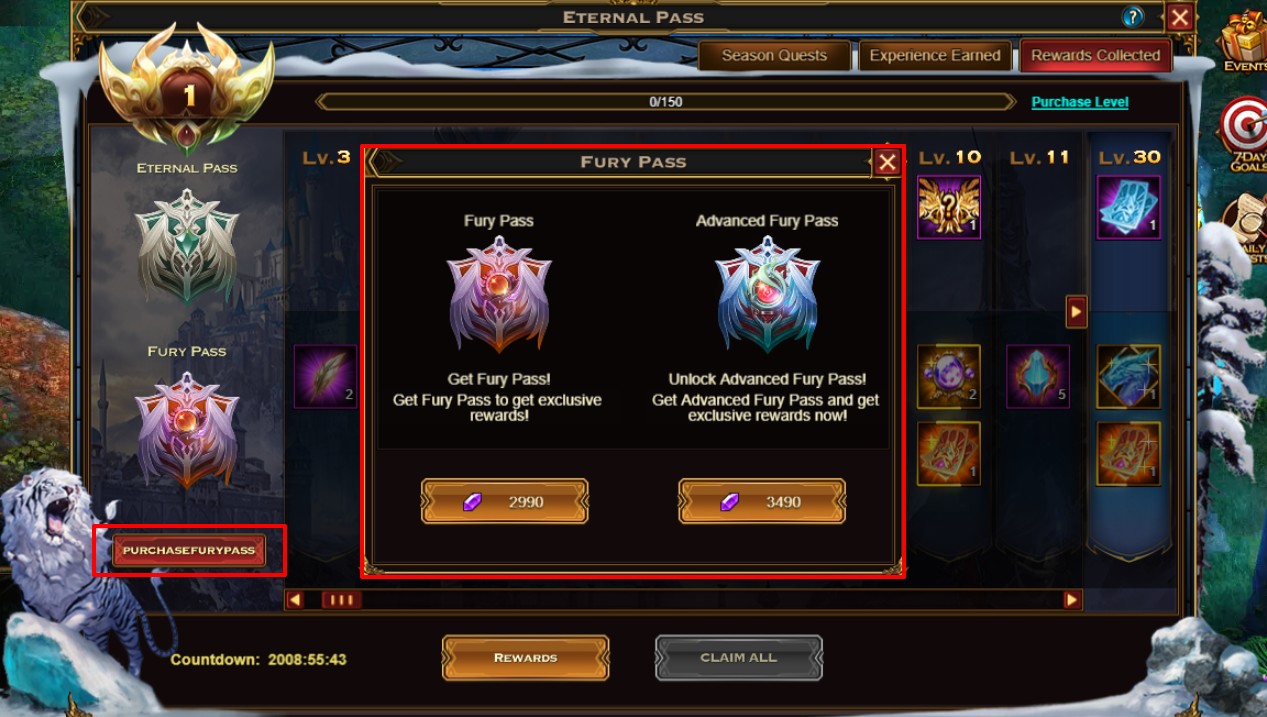Click the Advanced Fury Pass emblem
Screen dimensions: 1267x717
[x=767, y=294]
